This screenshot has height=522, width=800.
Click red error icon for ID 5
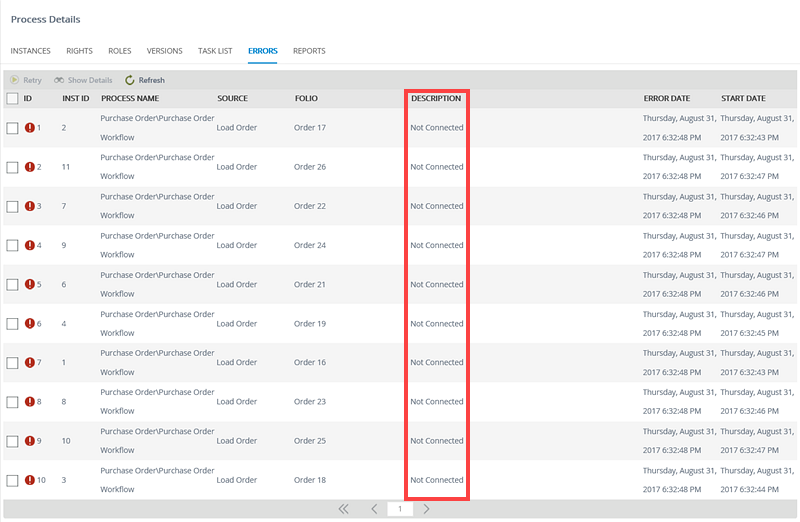tap(30, 285)
